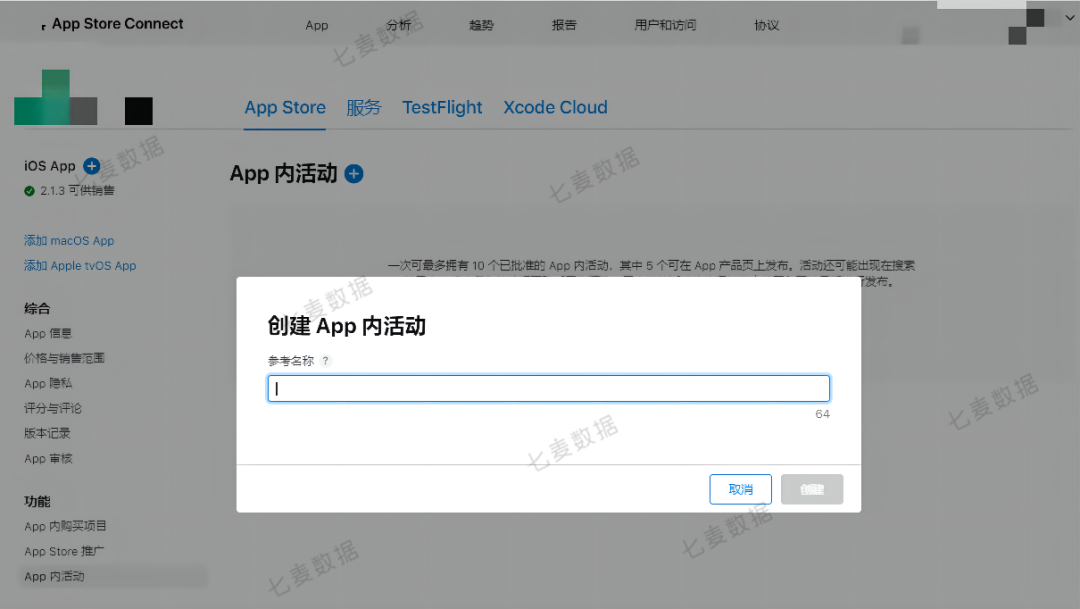Go to 用户和访问 in top navigation
1080x609 pixels.
[x=665, y=25]
